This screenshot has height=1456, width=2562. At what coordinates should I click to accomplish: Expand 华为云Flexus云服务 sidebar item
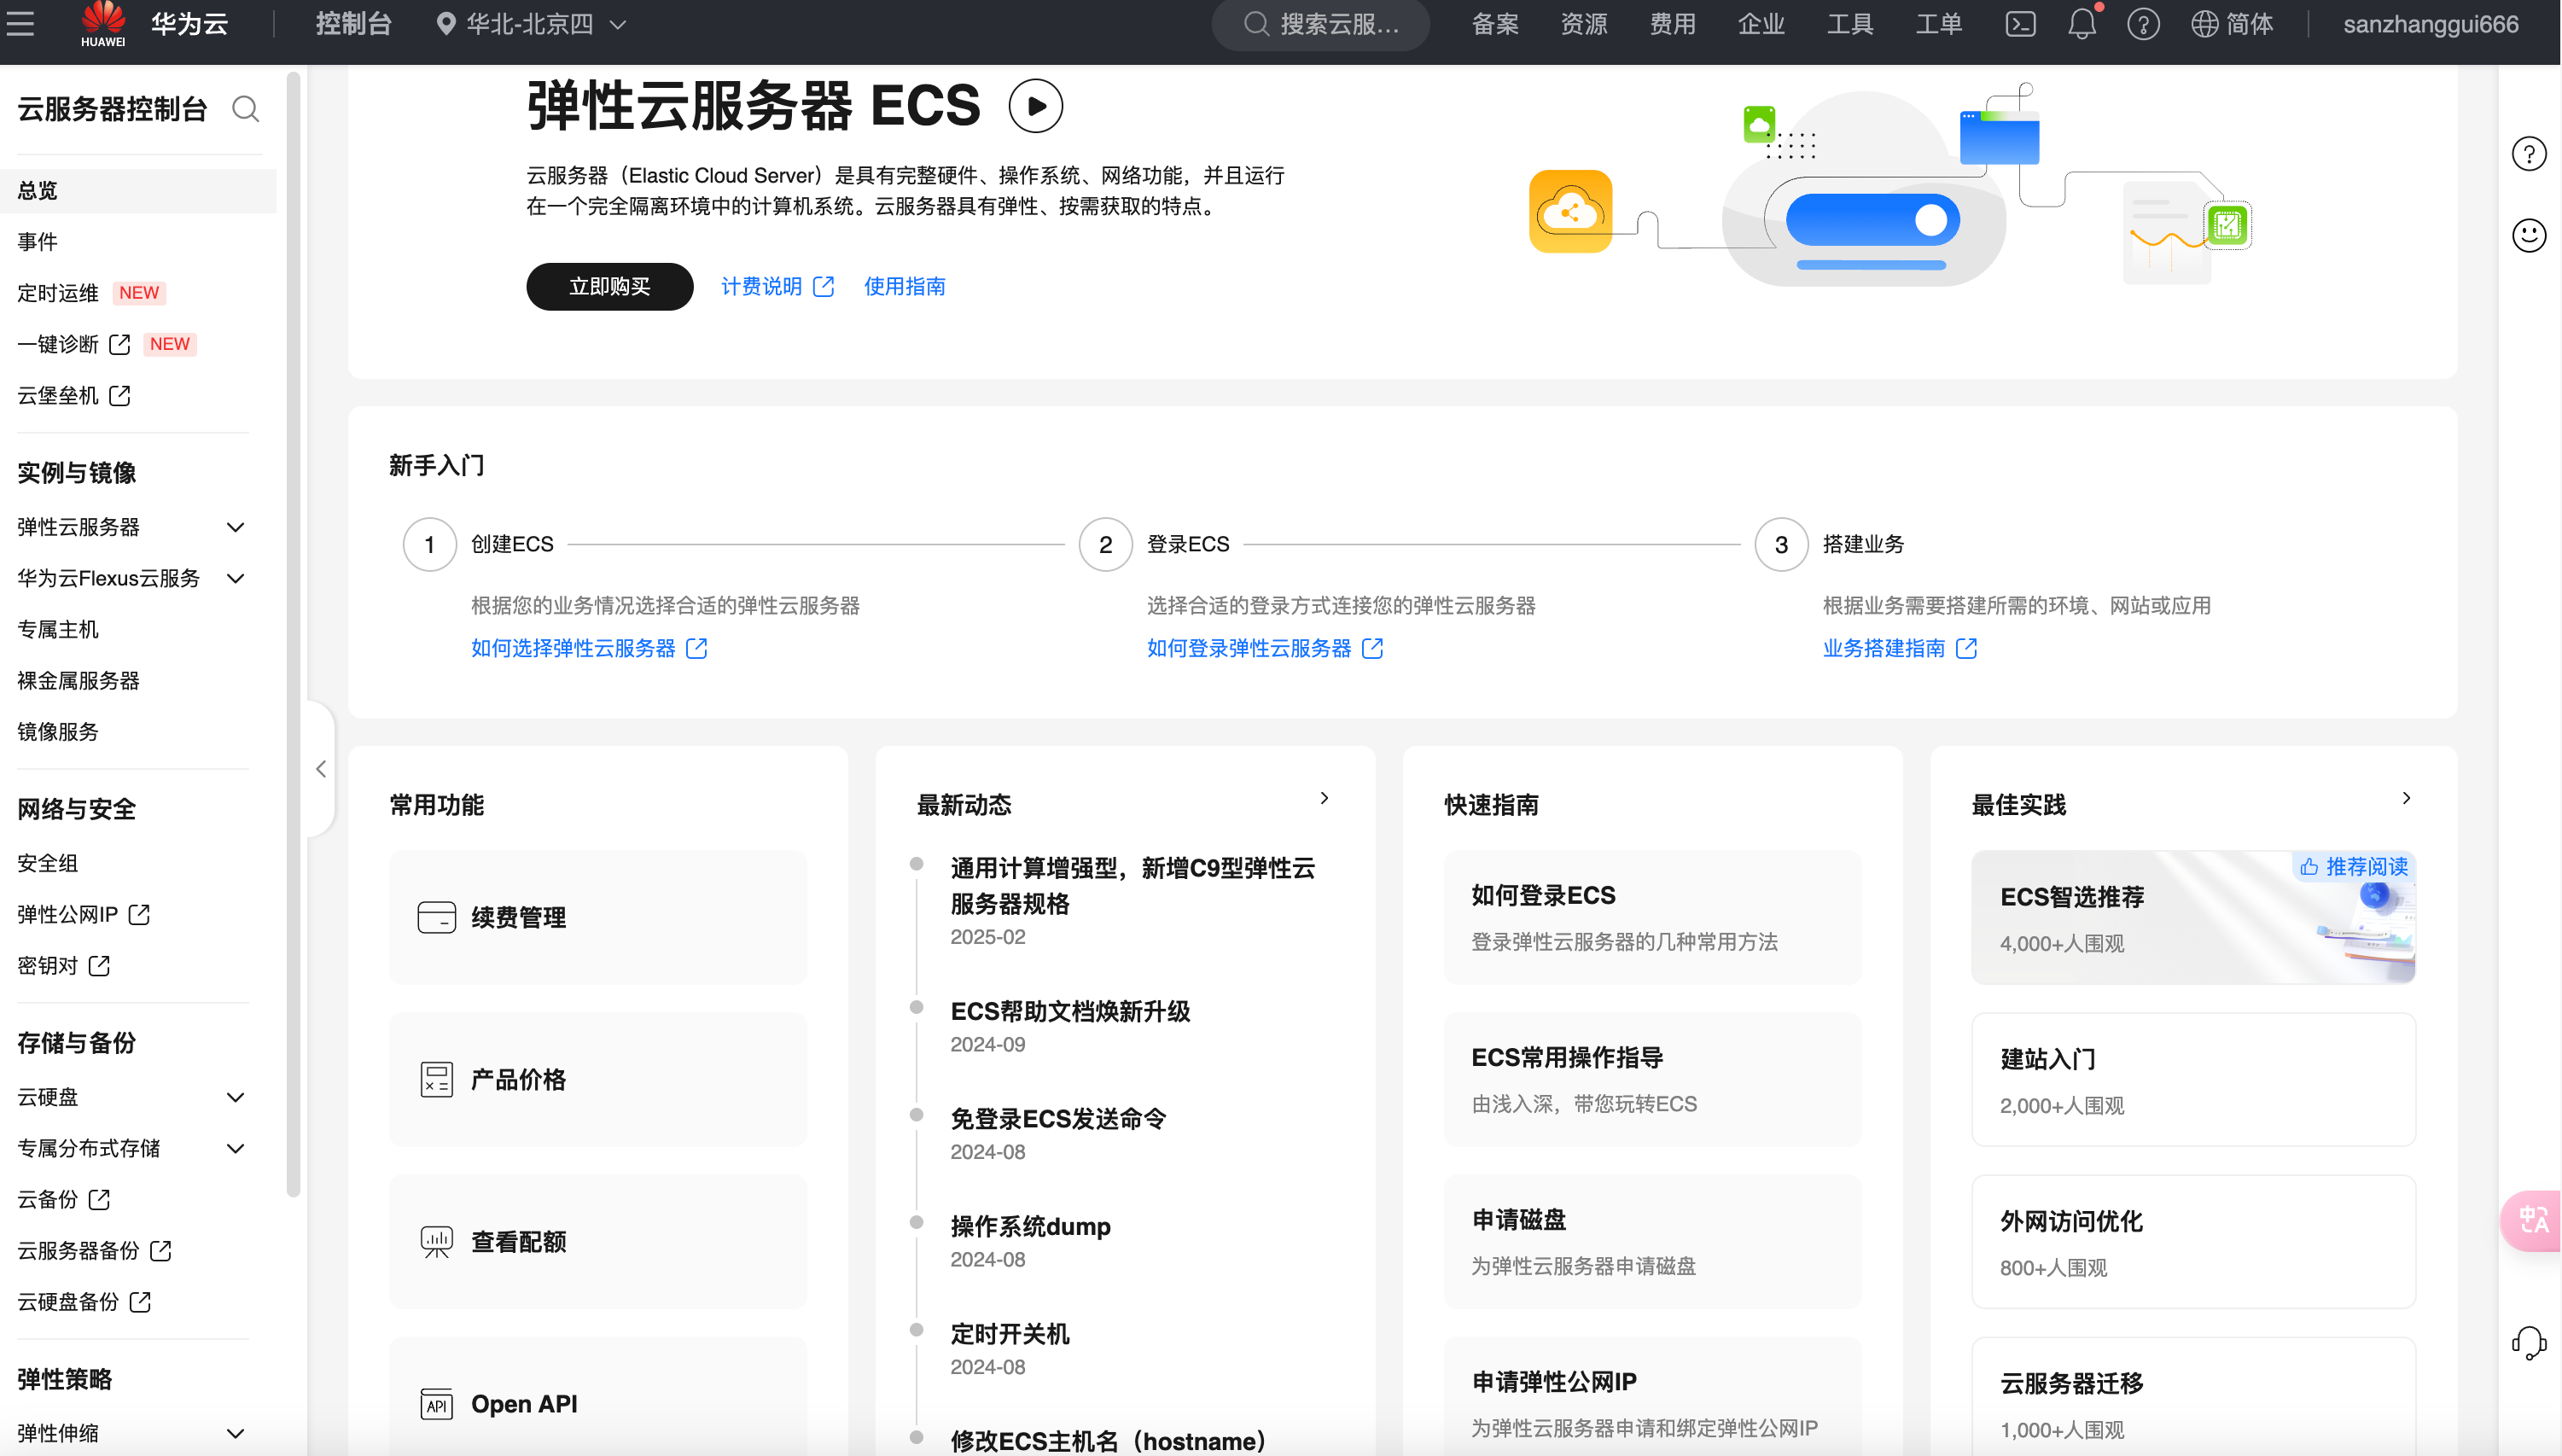(235, 578)
